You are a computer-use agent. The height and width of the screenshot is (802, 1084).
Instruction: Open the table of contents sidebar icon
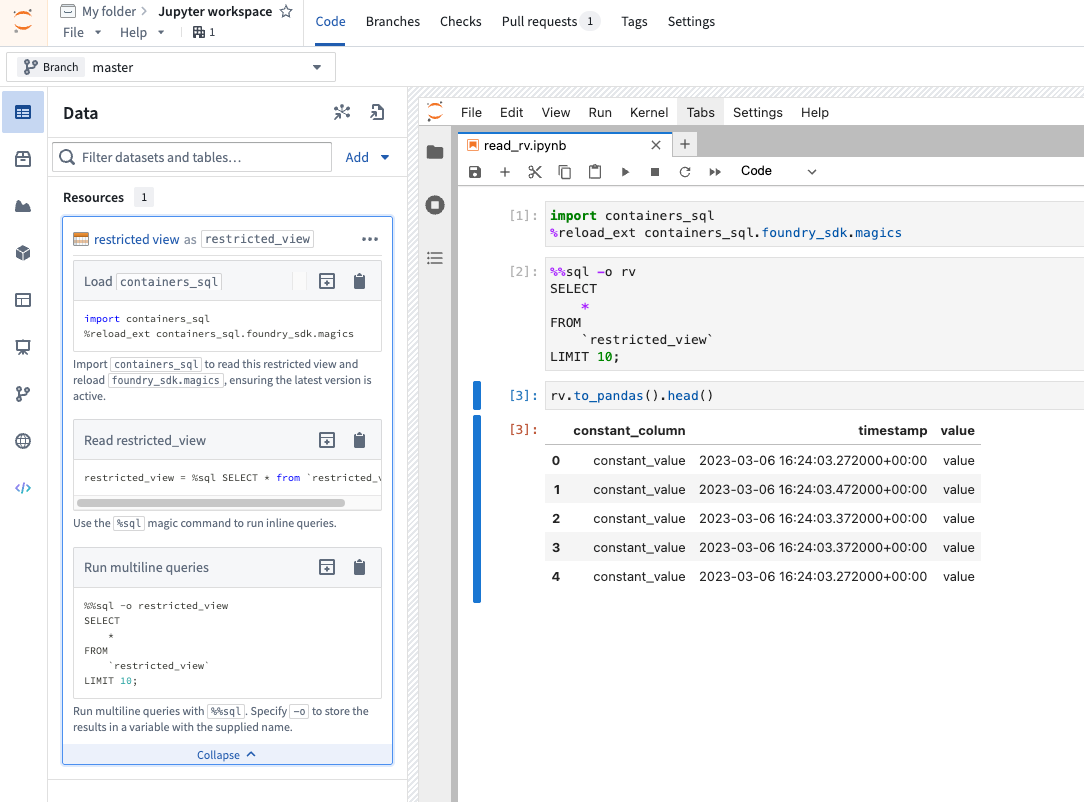pyautogui.click(x=435, y=258)
